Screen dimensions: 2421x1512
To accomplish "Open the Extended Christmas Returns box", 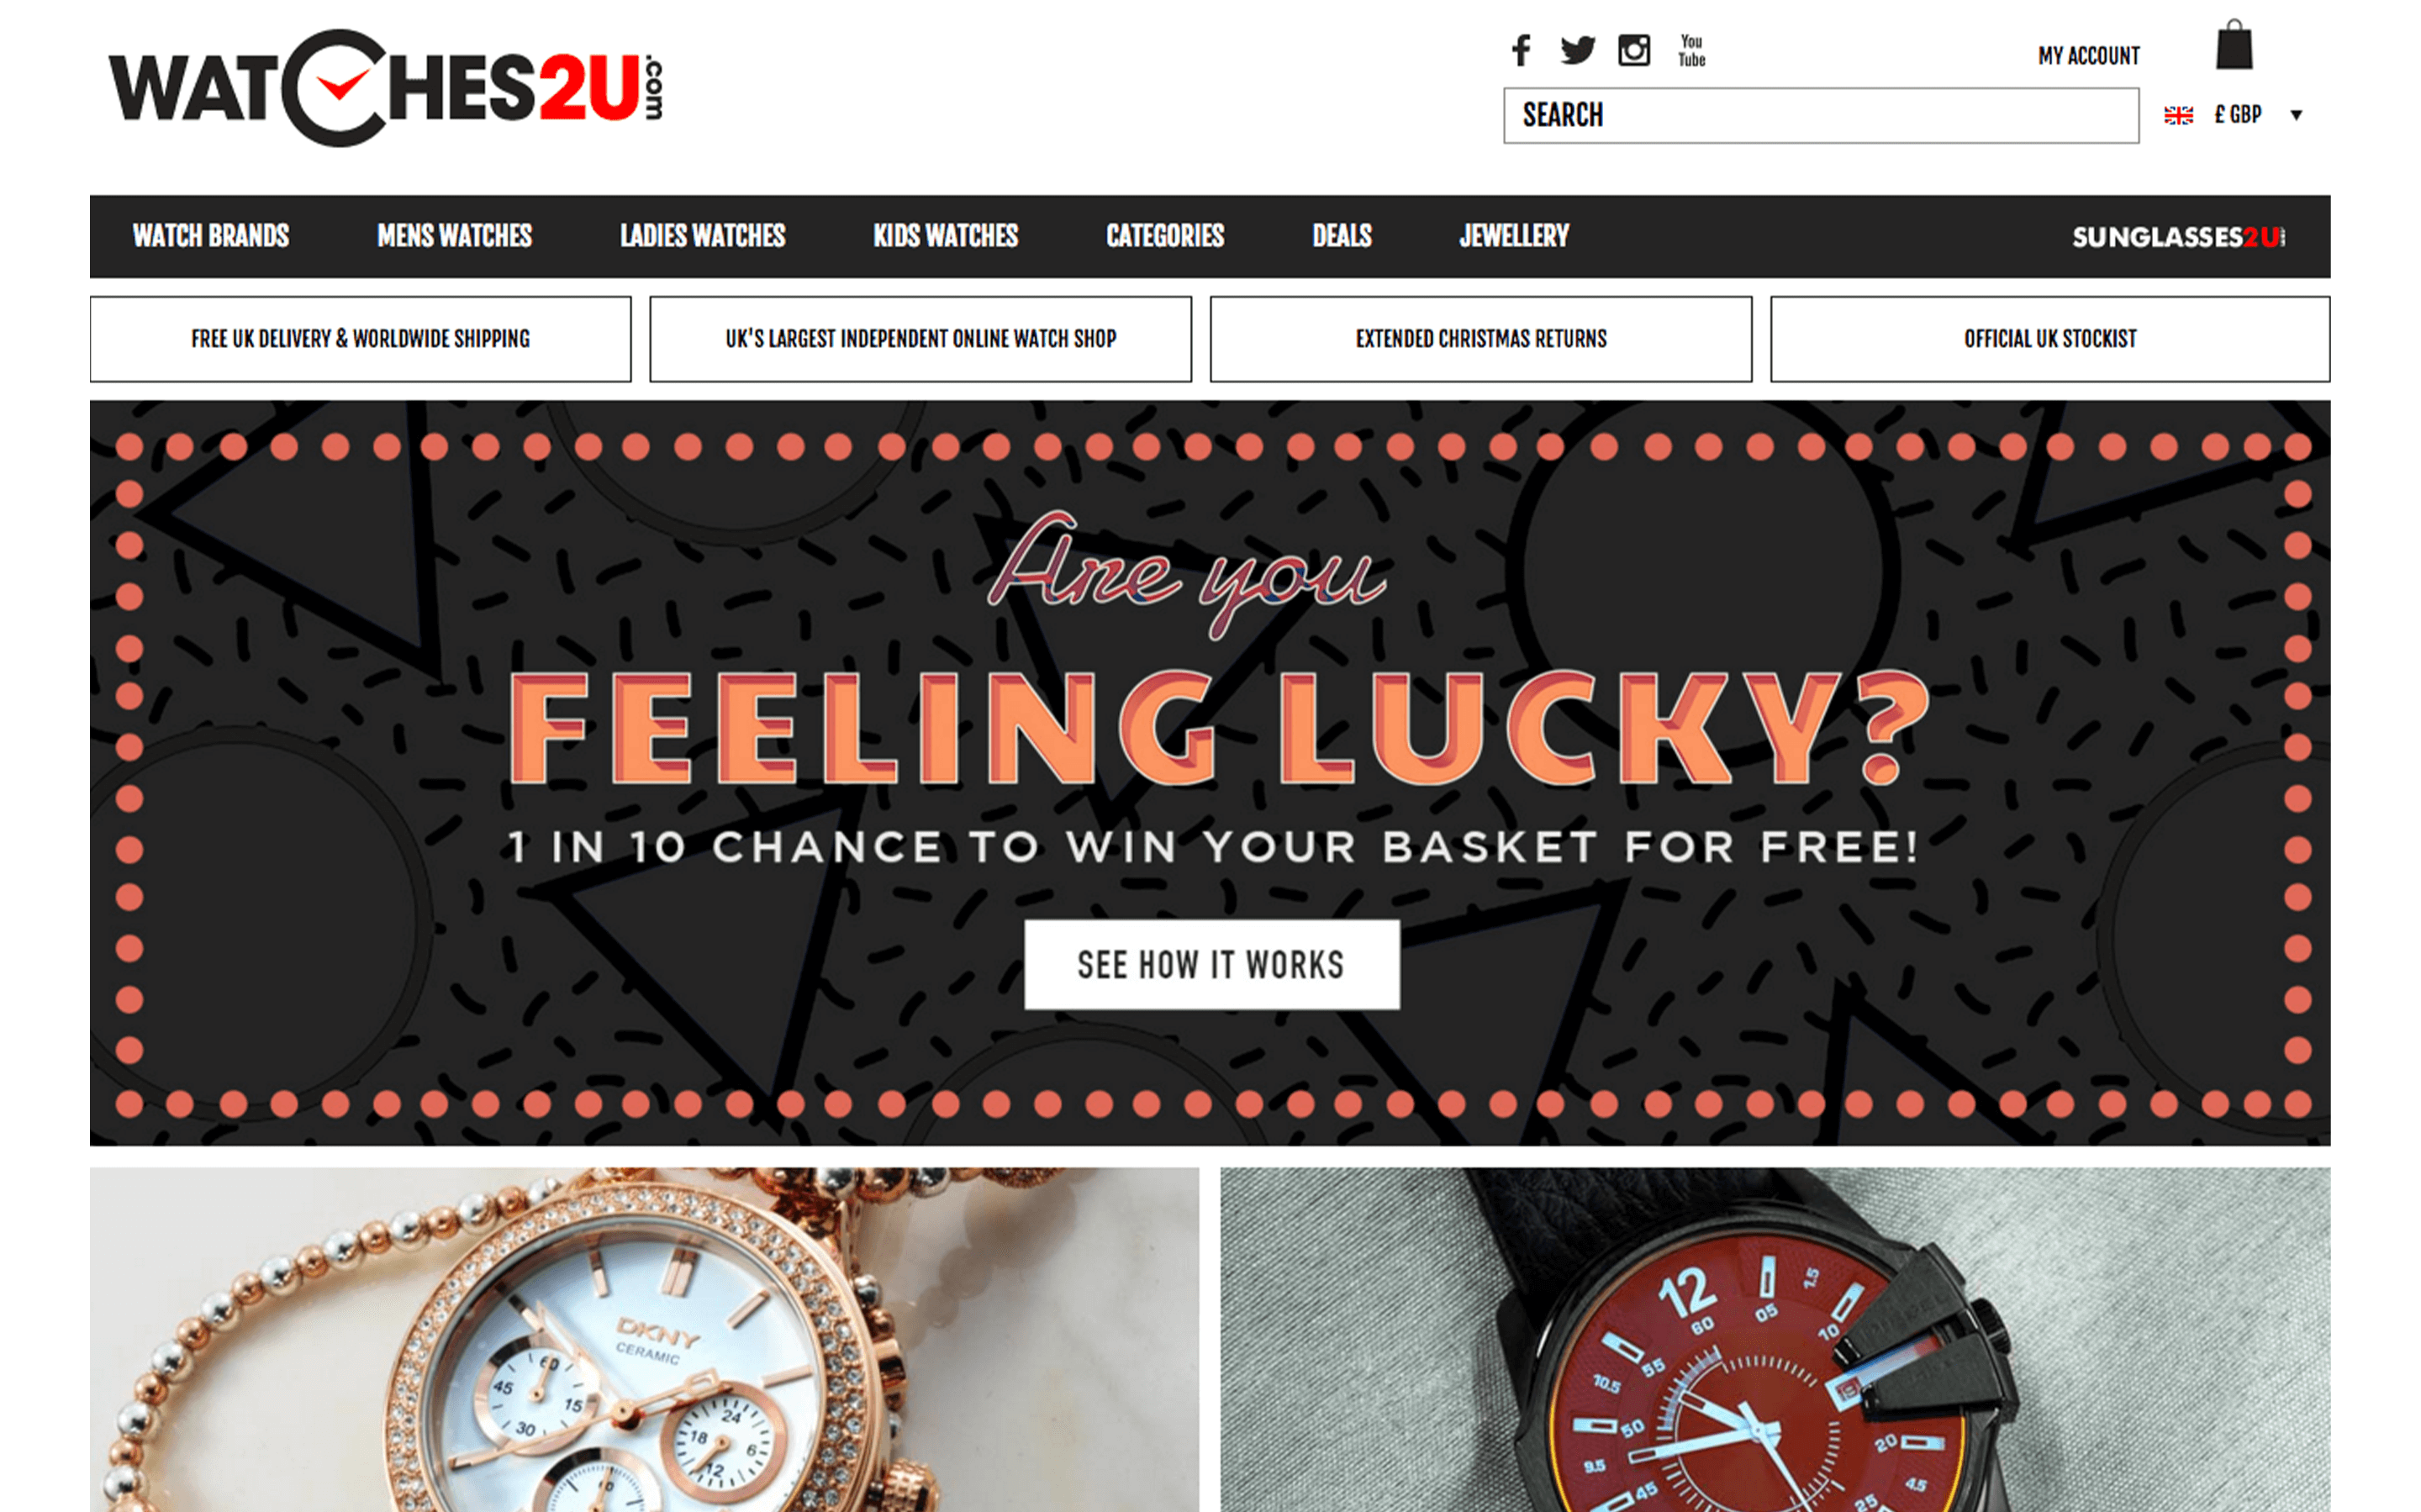I will pyautogui.click(x=1481, y=339).
